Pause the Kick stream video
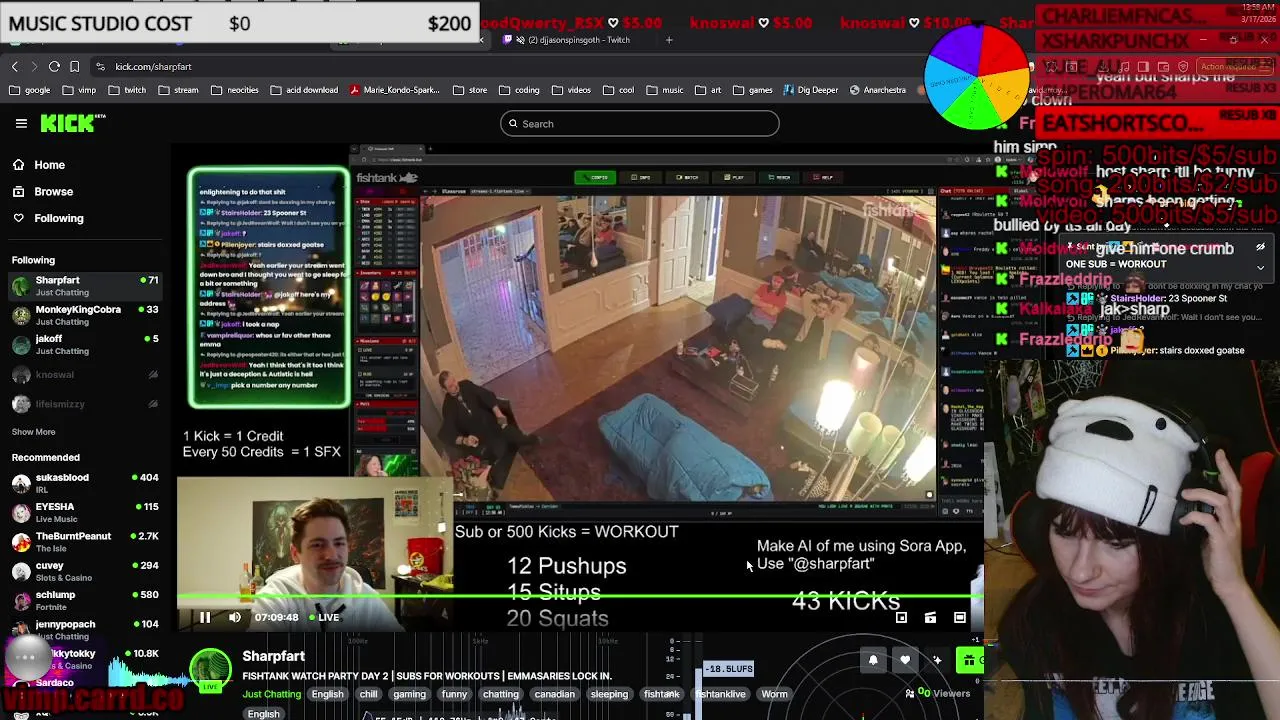This screenshot has width=1280, height=720. point(205,617)
